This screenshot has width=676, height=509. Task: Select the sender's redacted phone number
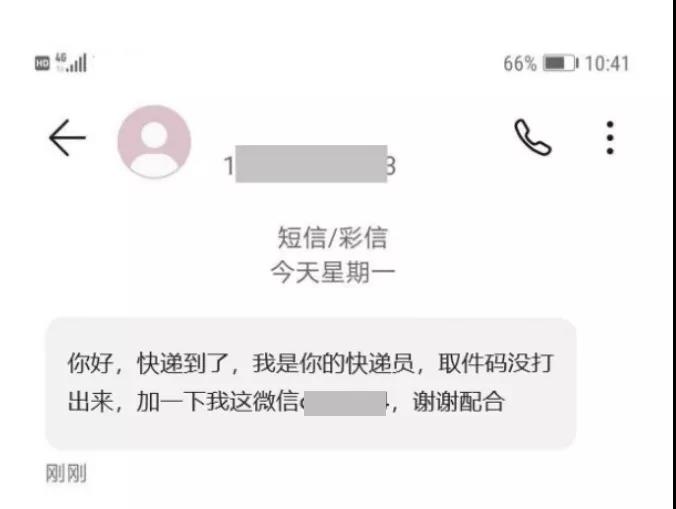(x=310, y=164)
